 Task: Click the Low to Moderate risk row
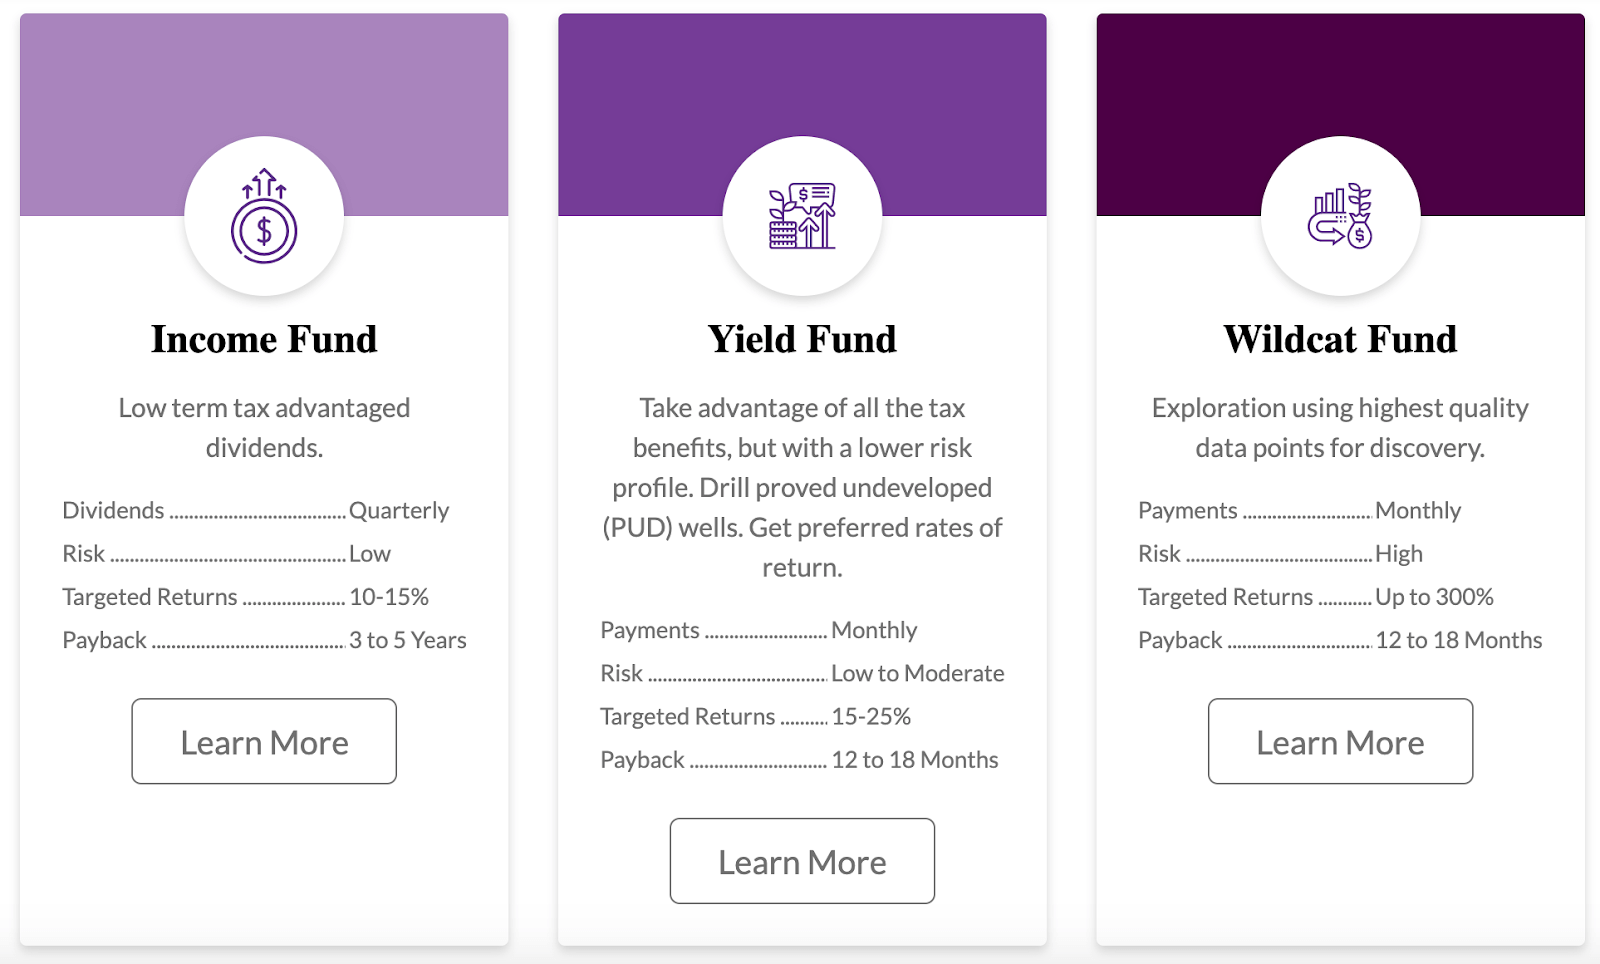click(802, 673)
